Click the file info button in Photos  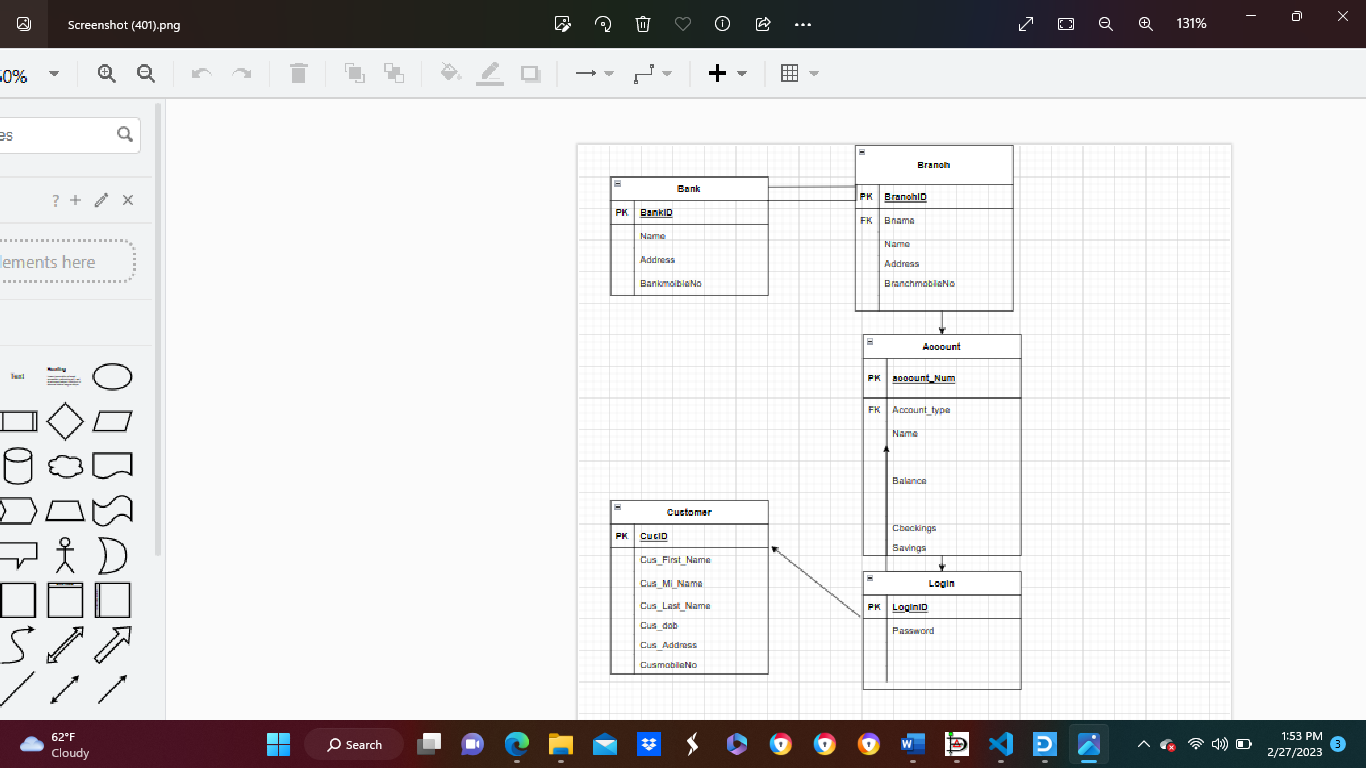(x=722, y=24)
